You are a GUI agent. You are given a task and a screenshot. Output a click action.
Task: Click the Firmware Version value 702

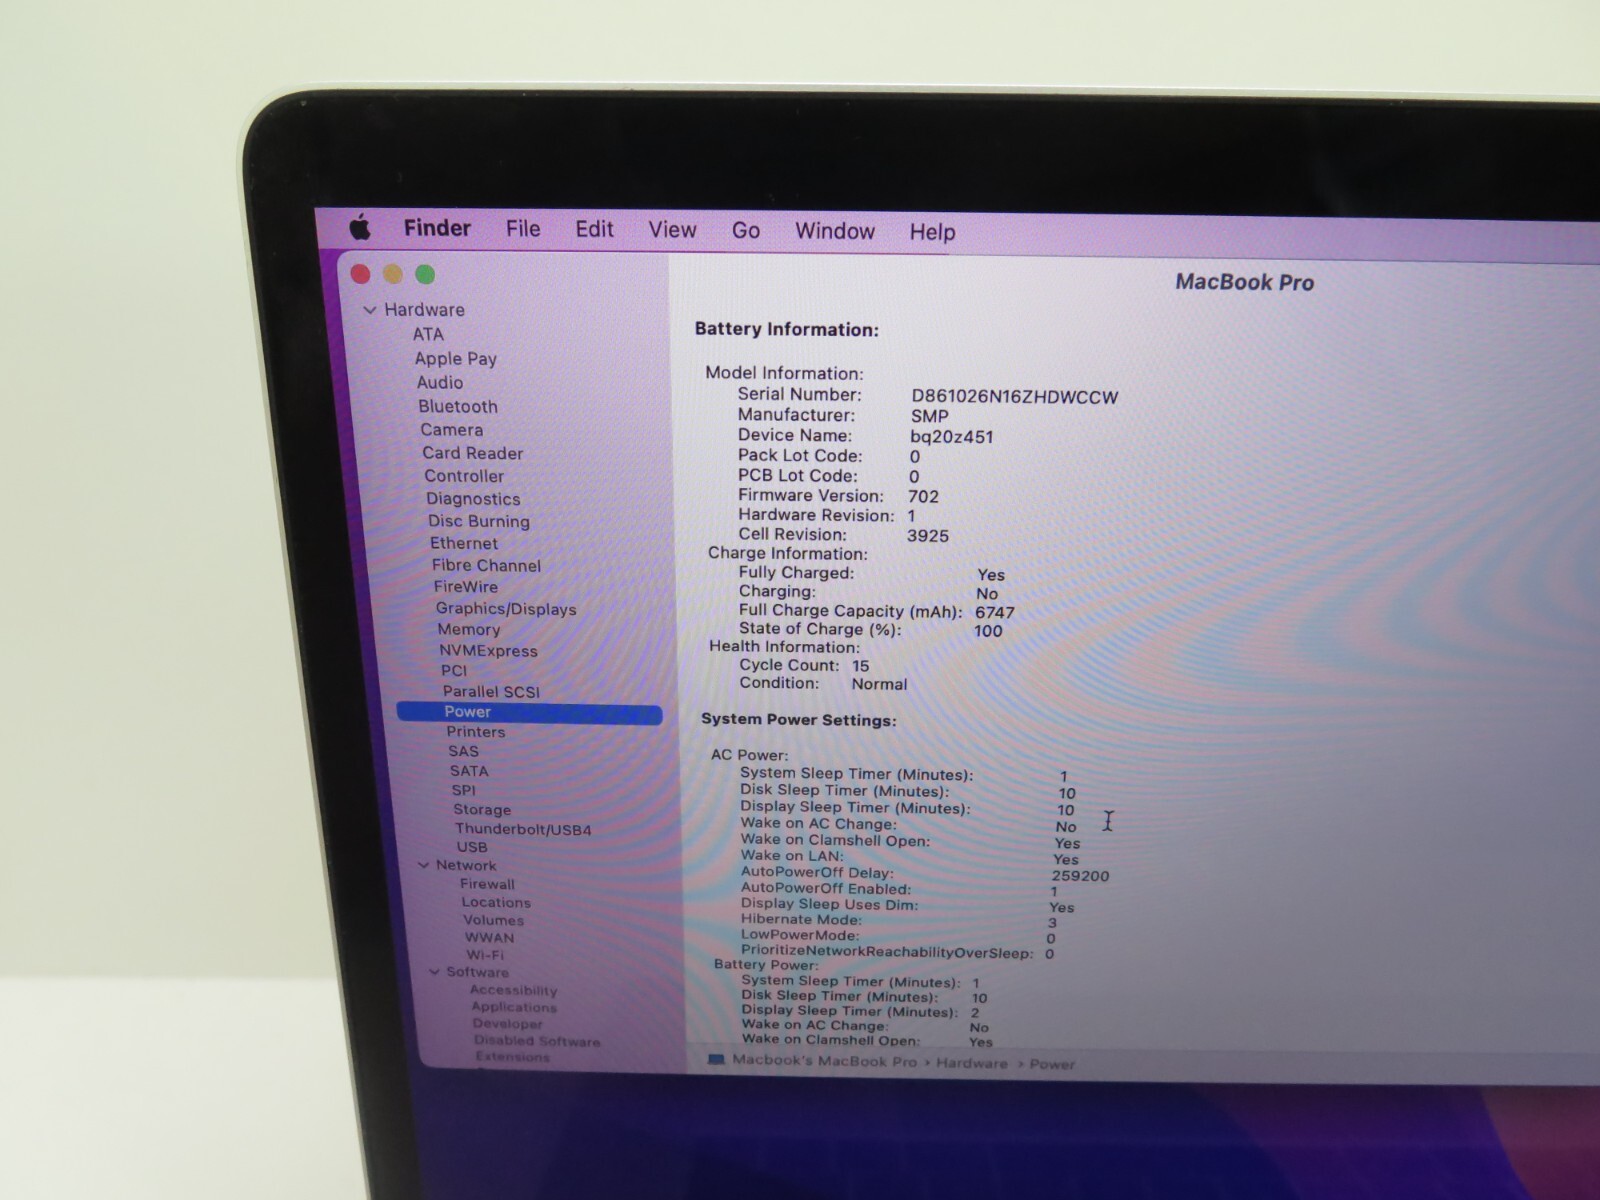point(924,496)
